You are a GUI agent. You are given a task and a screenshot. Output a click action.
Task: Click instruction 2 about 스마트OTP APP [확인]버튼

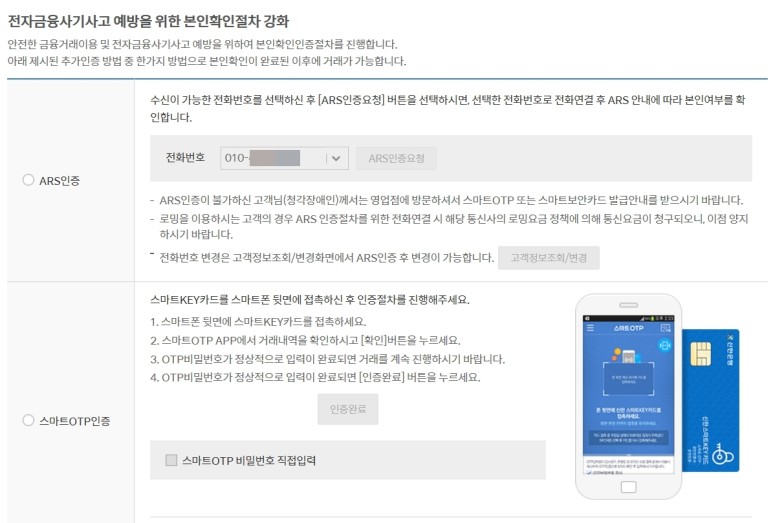tap(306, 341)
